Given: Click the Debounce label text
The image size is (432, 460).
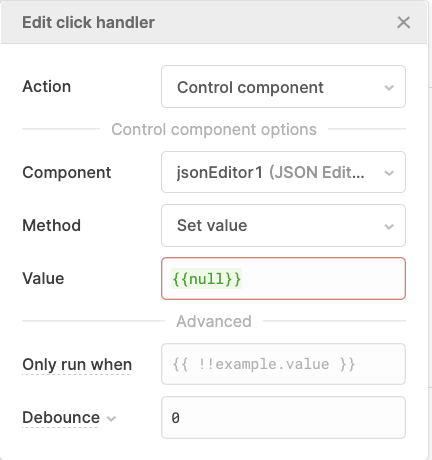Looking at the screenshot, I should click(x=61, y=417).
